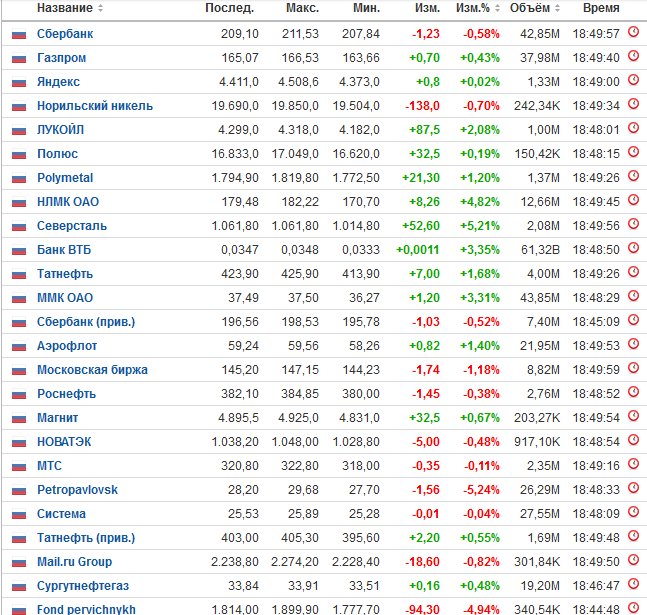The width and height of the screenshot is (647, 615).
Task: Click the clock icon in Татнефть 423,90 row
Action: coord(633,272)
